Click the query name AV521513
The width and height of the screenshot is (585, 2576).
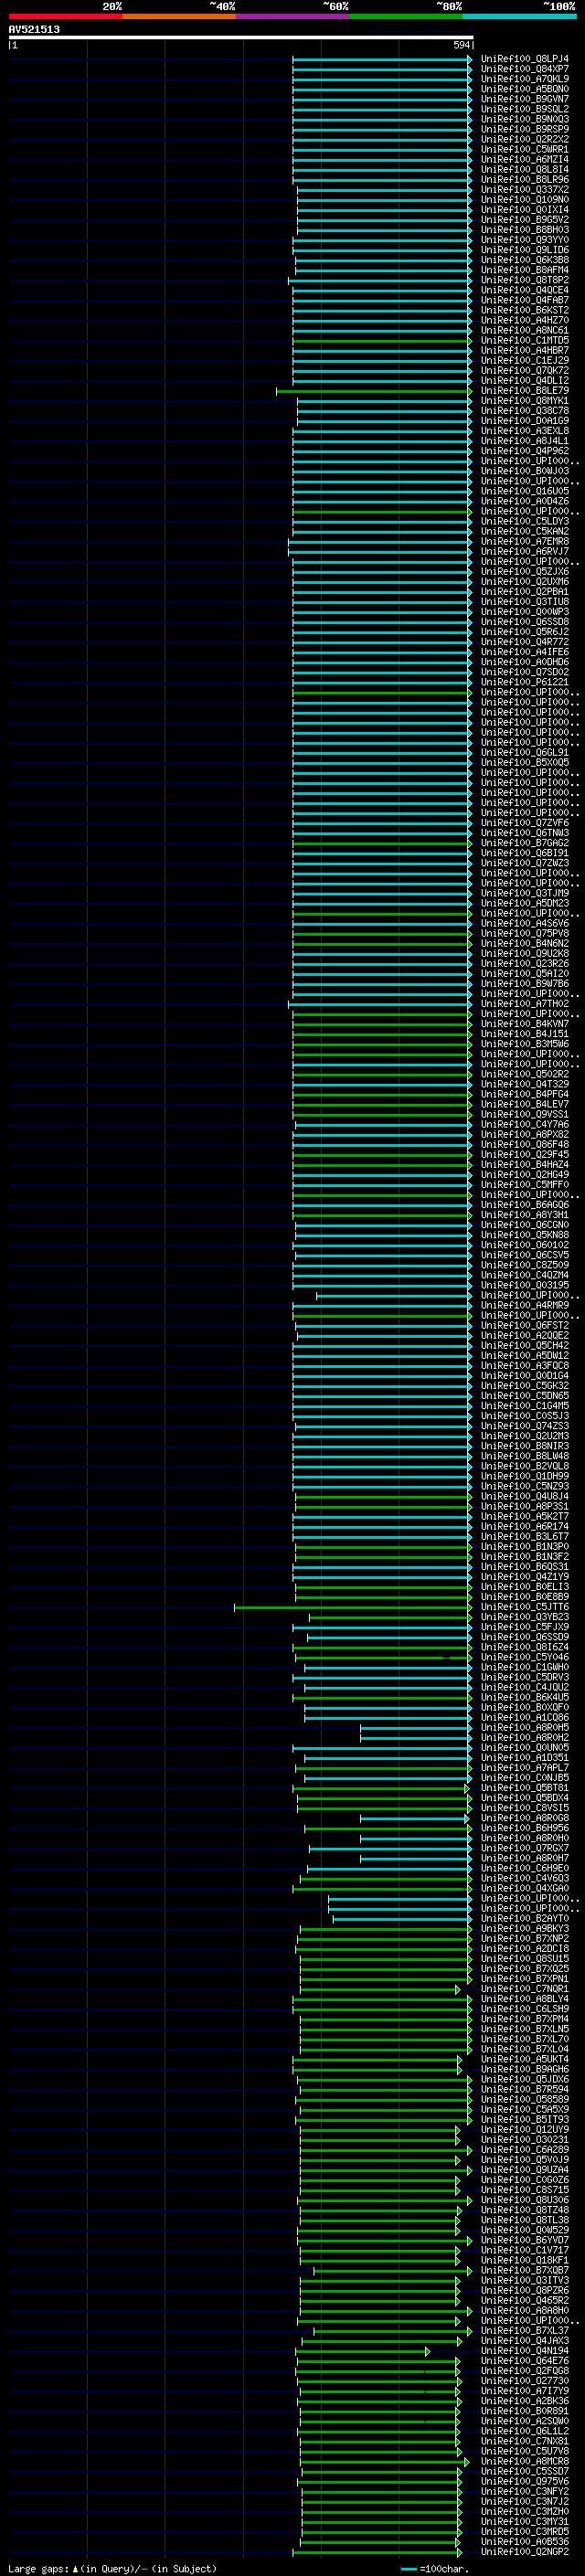[x=34, y=29]
